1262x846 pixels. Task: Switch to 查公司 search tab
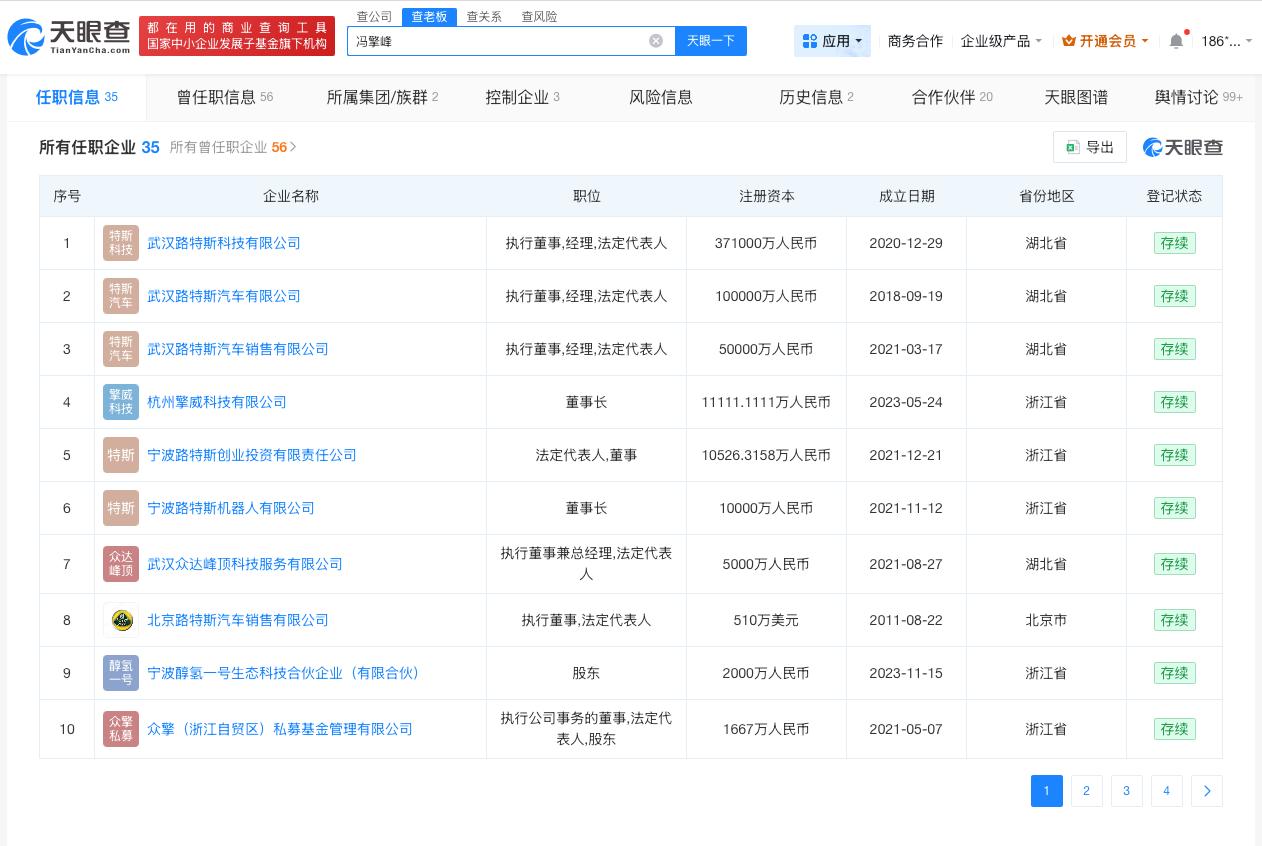coord(375,17)
